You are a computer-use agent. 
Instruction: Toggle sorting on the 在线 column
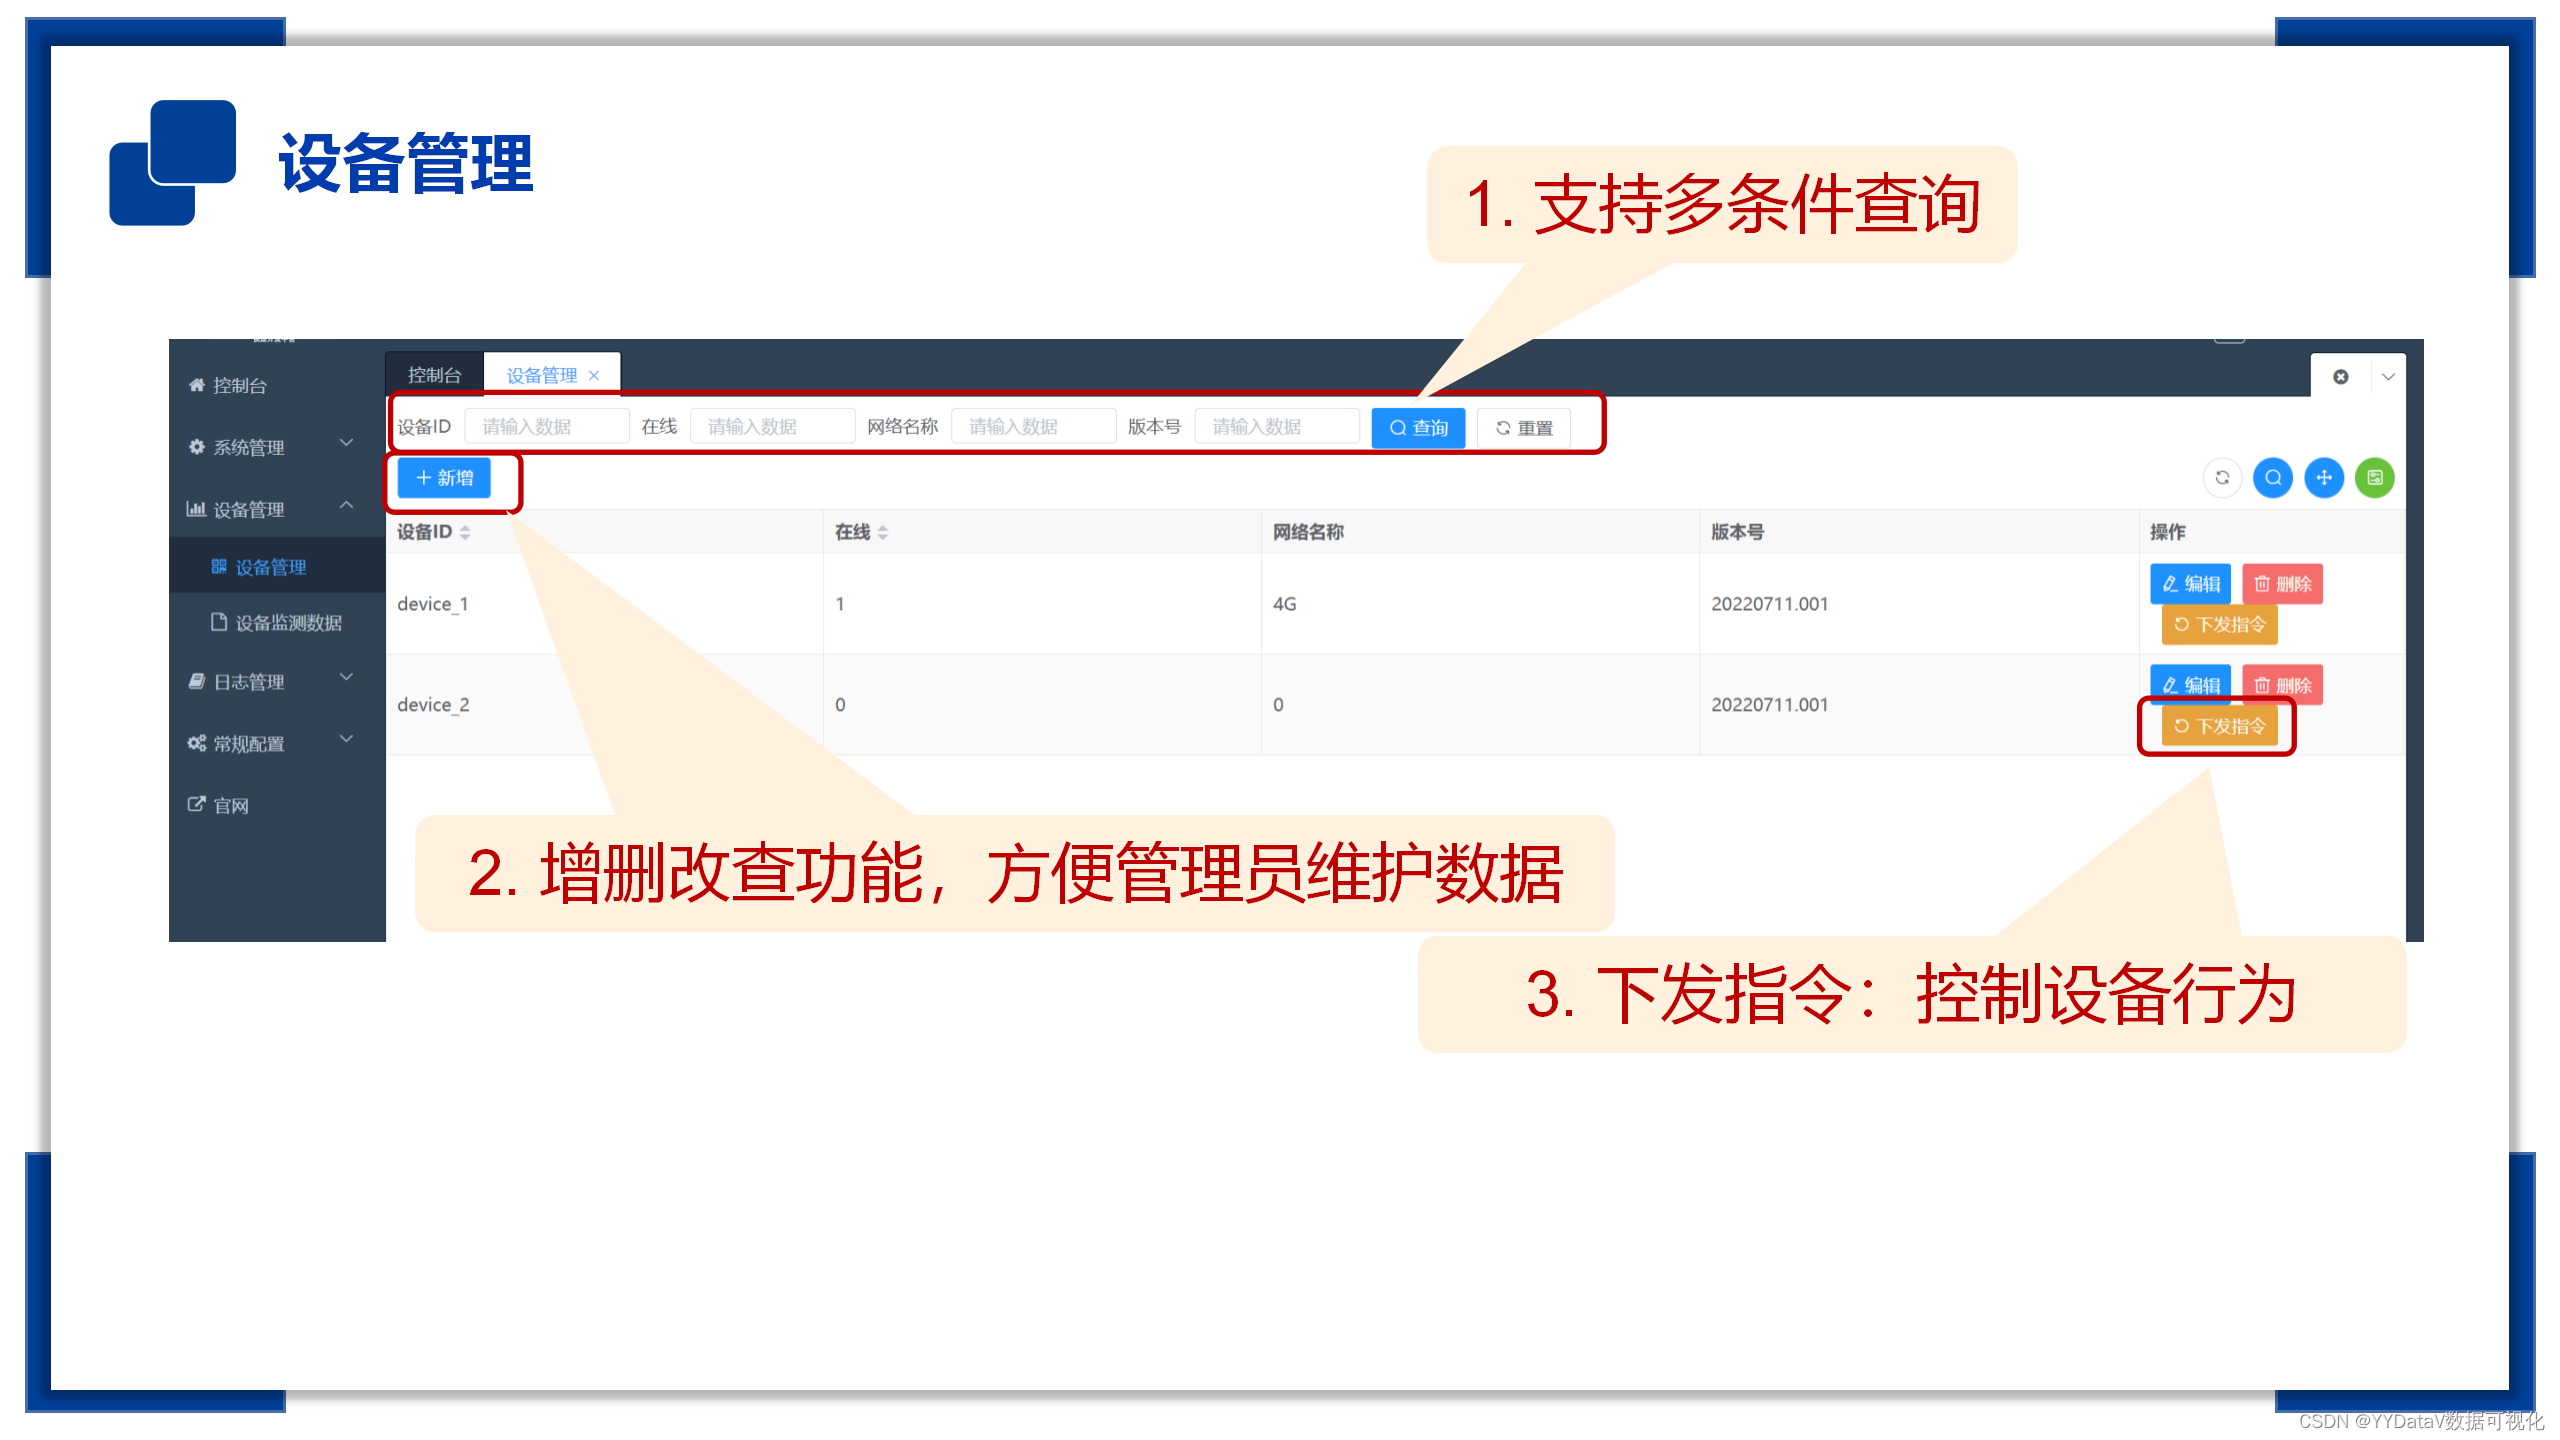[884, 532]
